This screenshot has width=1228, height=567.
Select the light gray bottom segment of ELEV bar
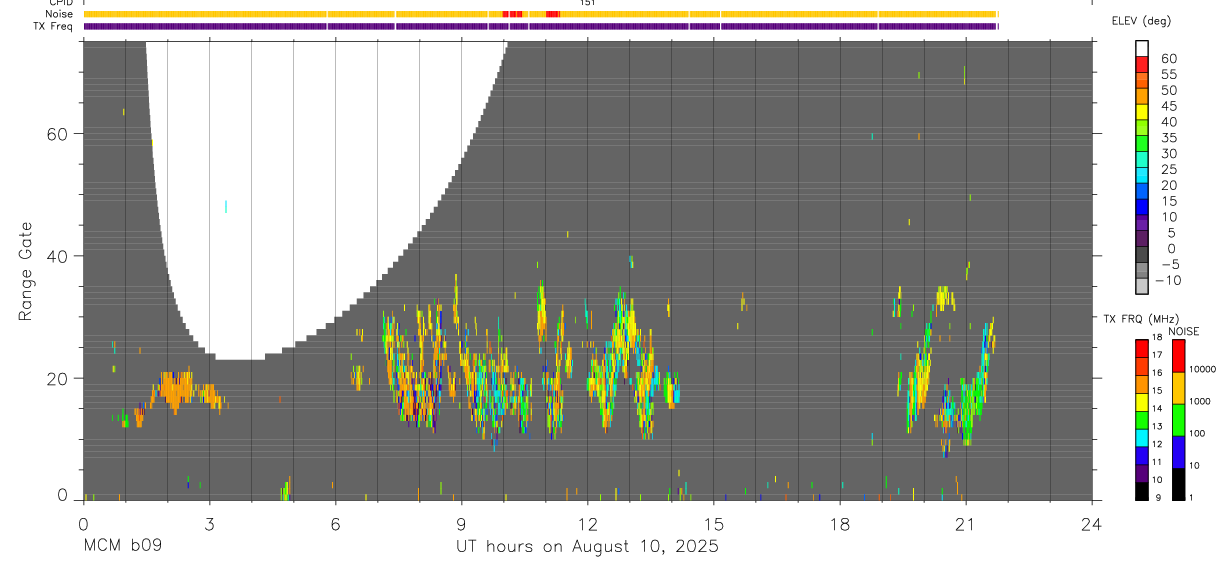click(1142, 287)
